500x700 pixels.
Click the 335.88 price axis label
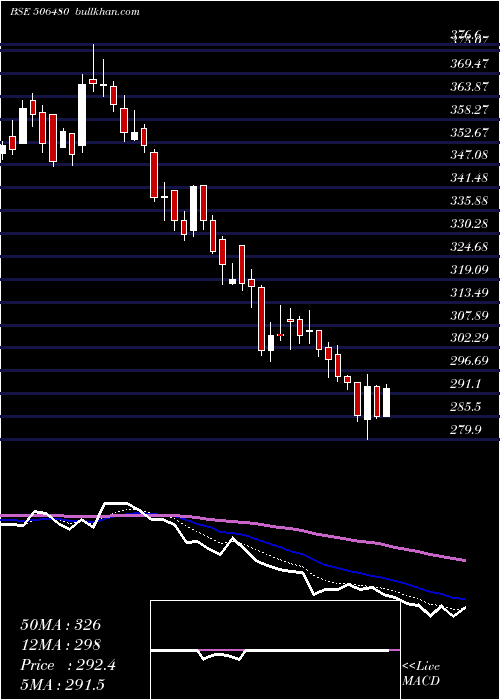(x=469, y=201)
